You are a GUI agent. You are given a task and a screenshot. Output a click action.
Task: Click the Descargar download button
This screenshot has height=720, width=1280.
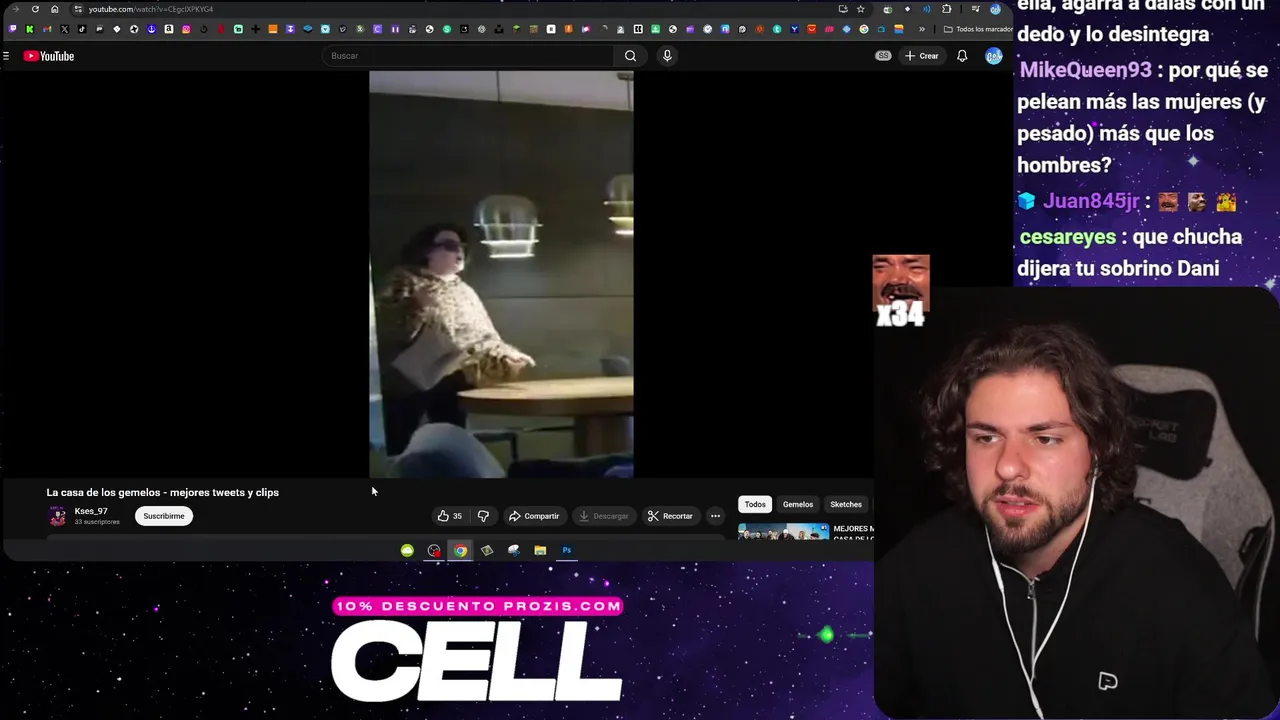[x=603, y=516]
